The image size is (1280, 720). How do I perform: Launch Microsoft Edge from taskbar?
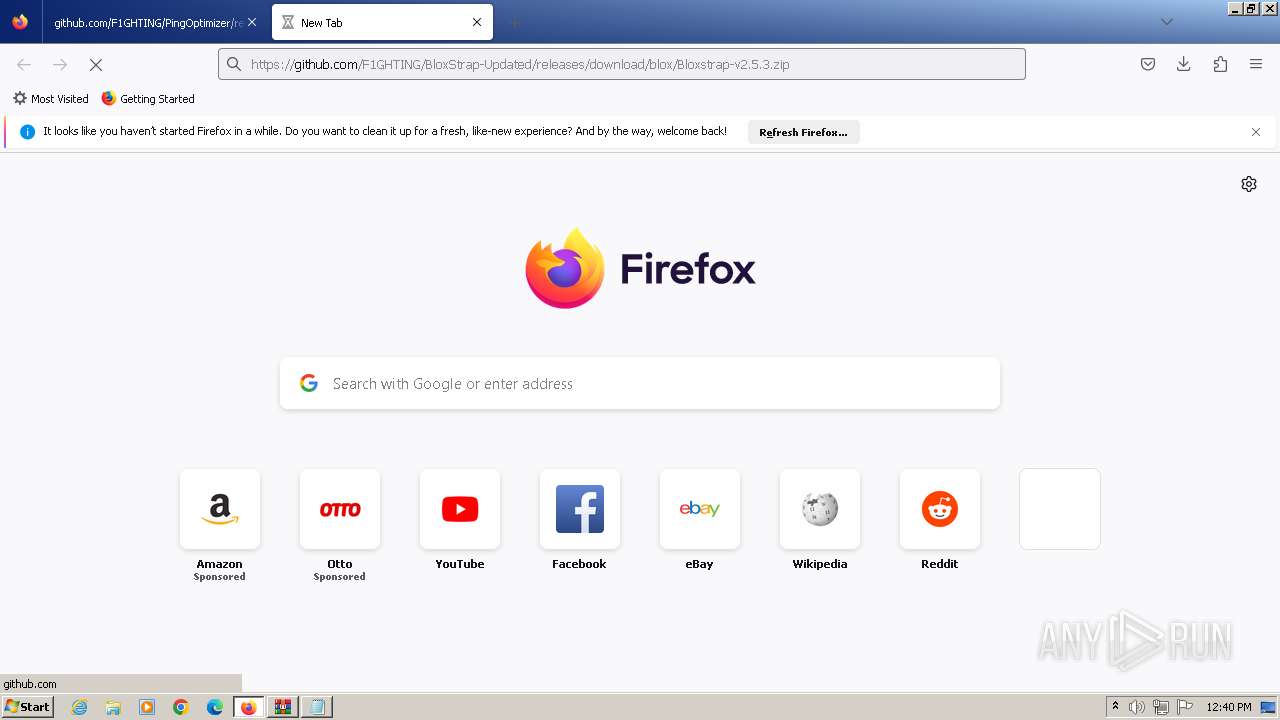(x=215, y=707)
